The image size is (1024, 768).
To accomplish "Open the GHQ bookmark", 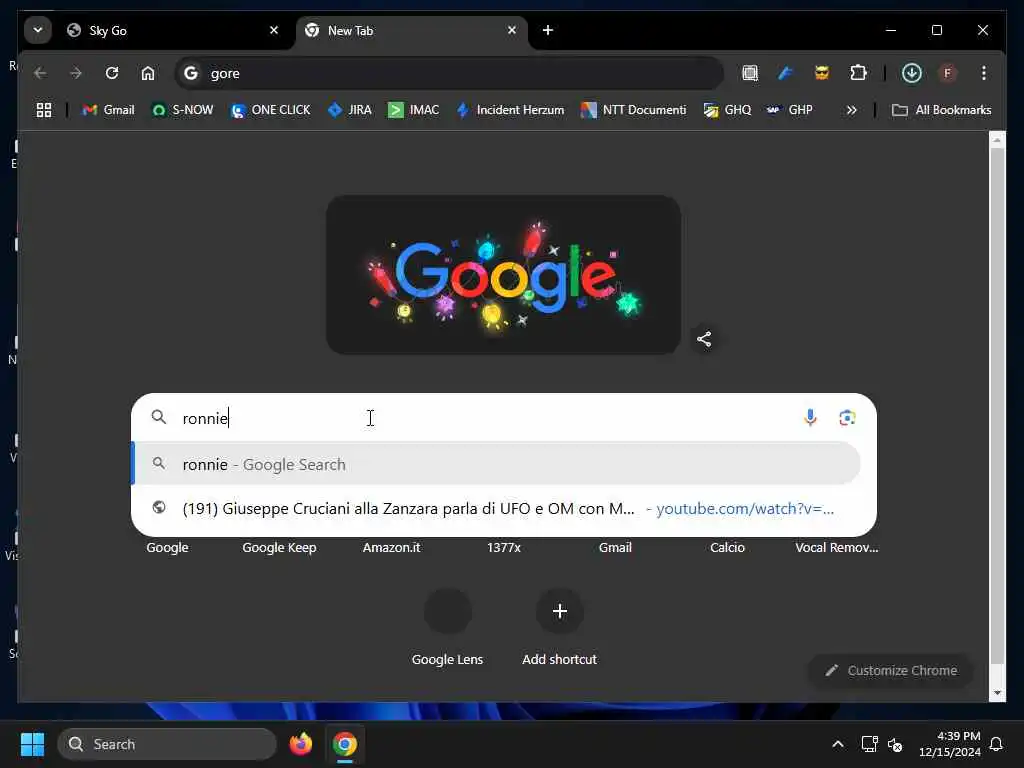I will pyautogui.click(x=728, y=110).
